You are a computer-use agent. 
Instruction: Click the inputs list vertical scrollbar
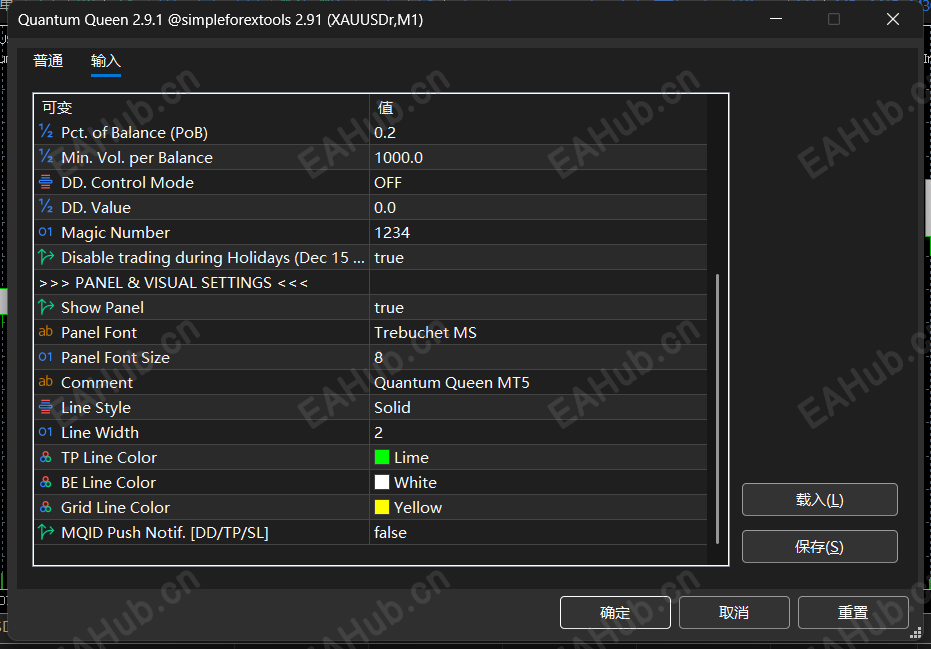coord(717,409)
